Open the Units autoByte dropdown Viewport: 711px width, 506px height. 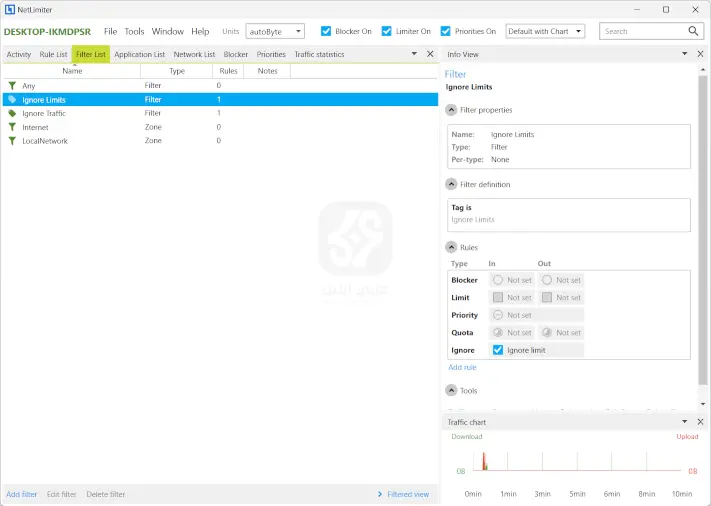[x=275, y=31]
